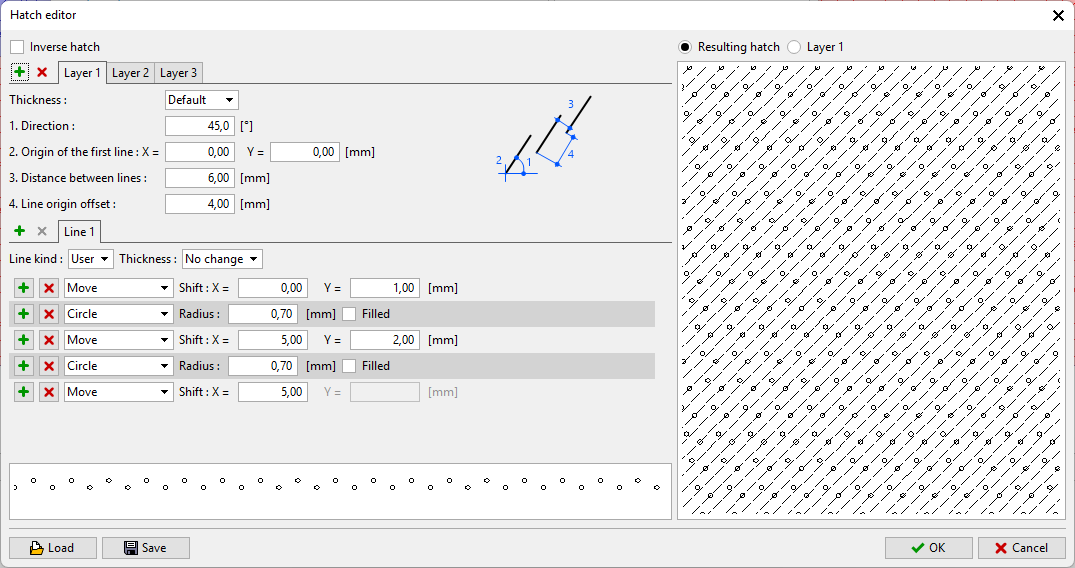This screenshot has height=568, width=1075.
Task: Tick Filled for the first circle
Action: tap(349, 314)
